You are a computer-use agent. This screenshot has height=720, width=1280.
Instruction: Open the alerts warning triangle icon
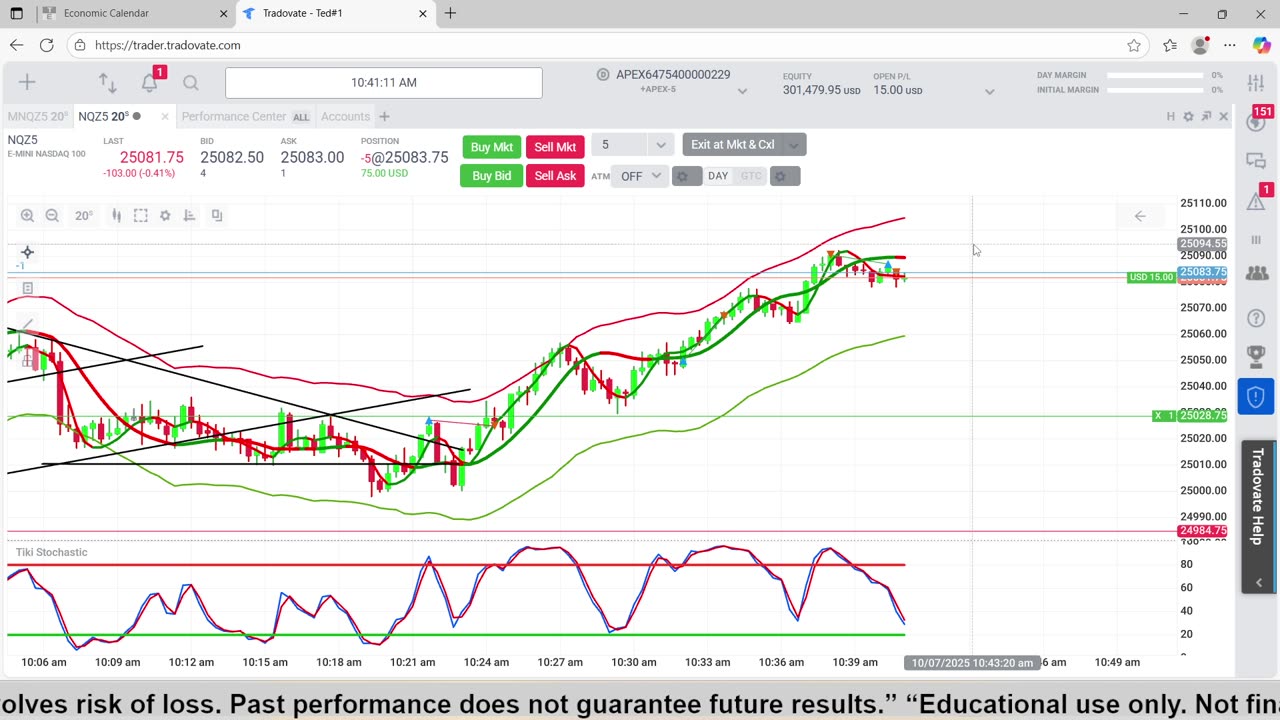click(x=1256, y=201)
